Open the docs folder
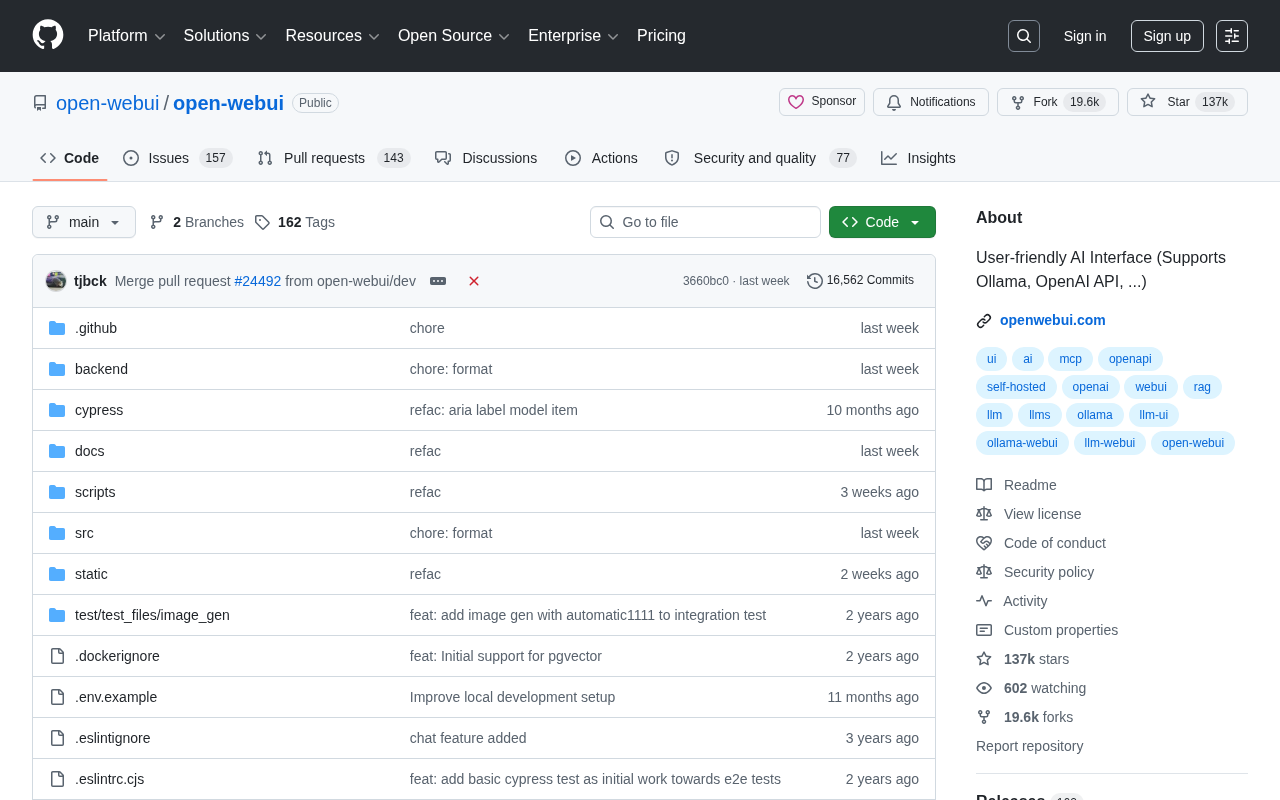The image size is (1280, 800). 90,451
